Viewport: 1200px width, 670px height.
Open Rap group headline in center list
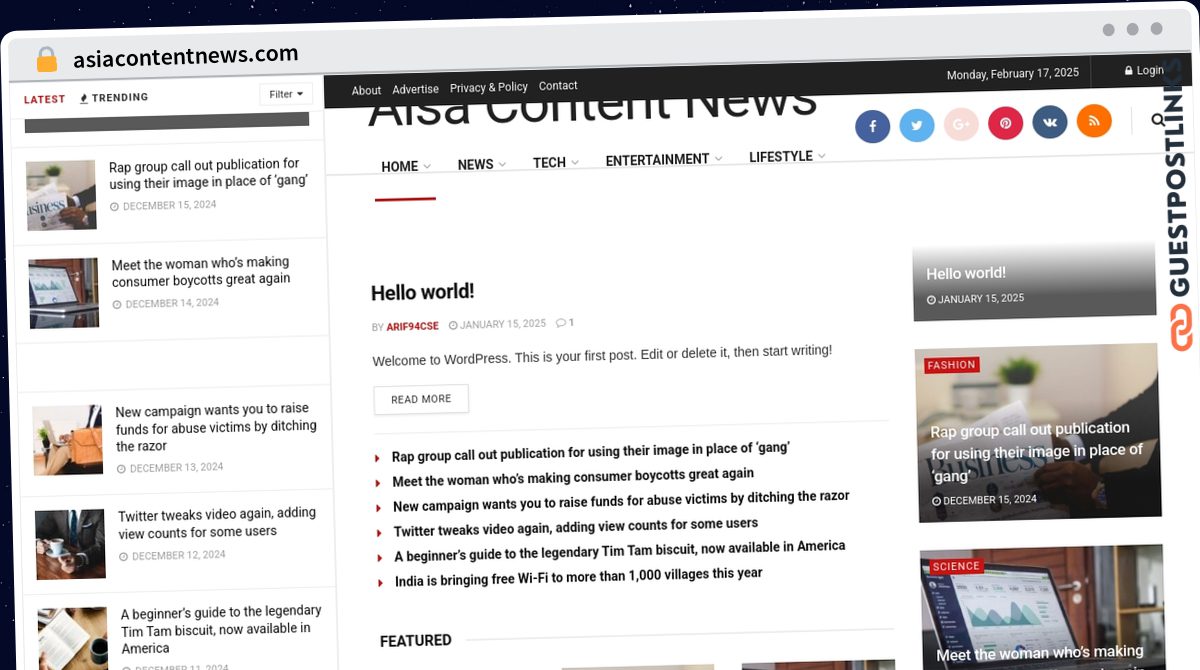[591, 451]
